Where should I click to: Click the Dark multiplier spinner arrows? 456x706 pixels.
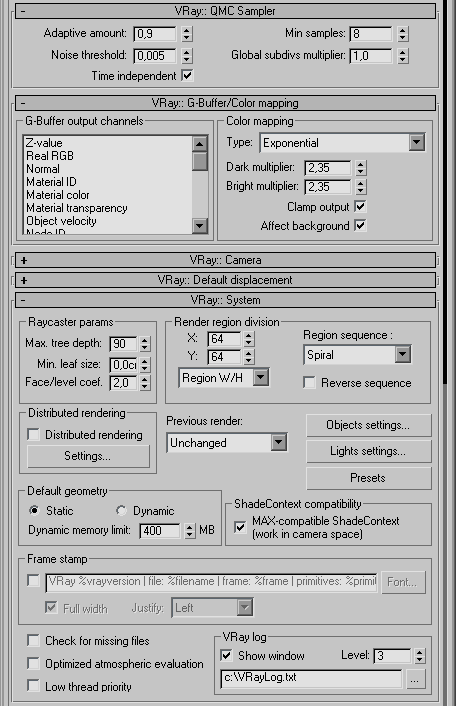coord(361,168)
